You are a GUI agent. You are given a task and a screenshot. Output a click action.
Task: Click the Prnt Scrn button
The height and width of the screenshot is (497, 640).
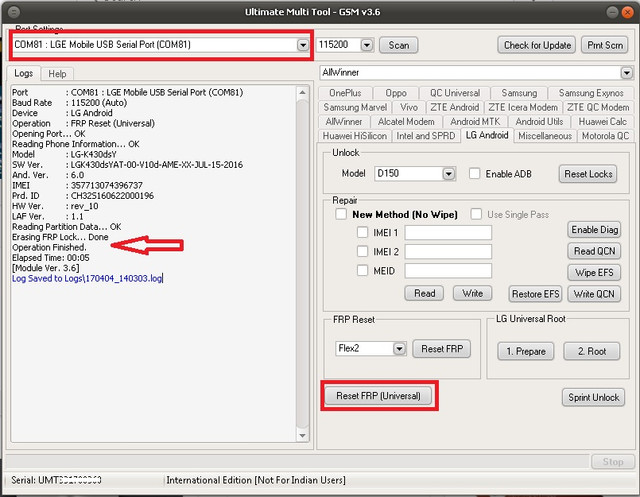605,45
